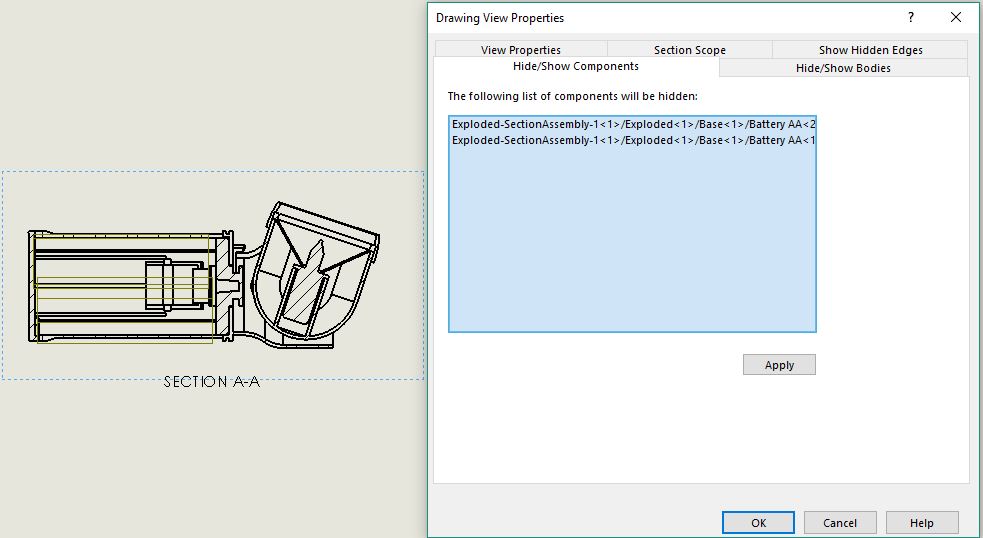Open the Section Scope tab
This screenshot has height=538, width=983.
tap(689, 50)
